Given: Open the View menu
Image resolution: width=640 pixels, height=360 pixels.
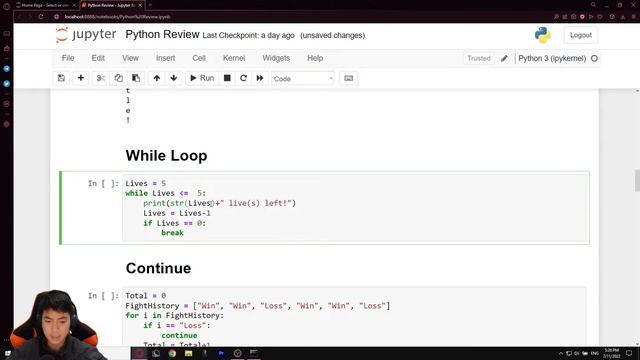Looking at the screenshot, I should click(x=130, y=58).
